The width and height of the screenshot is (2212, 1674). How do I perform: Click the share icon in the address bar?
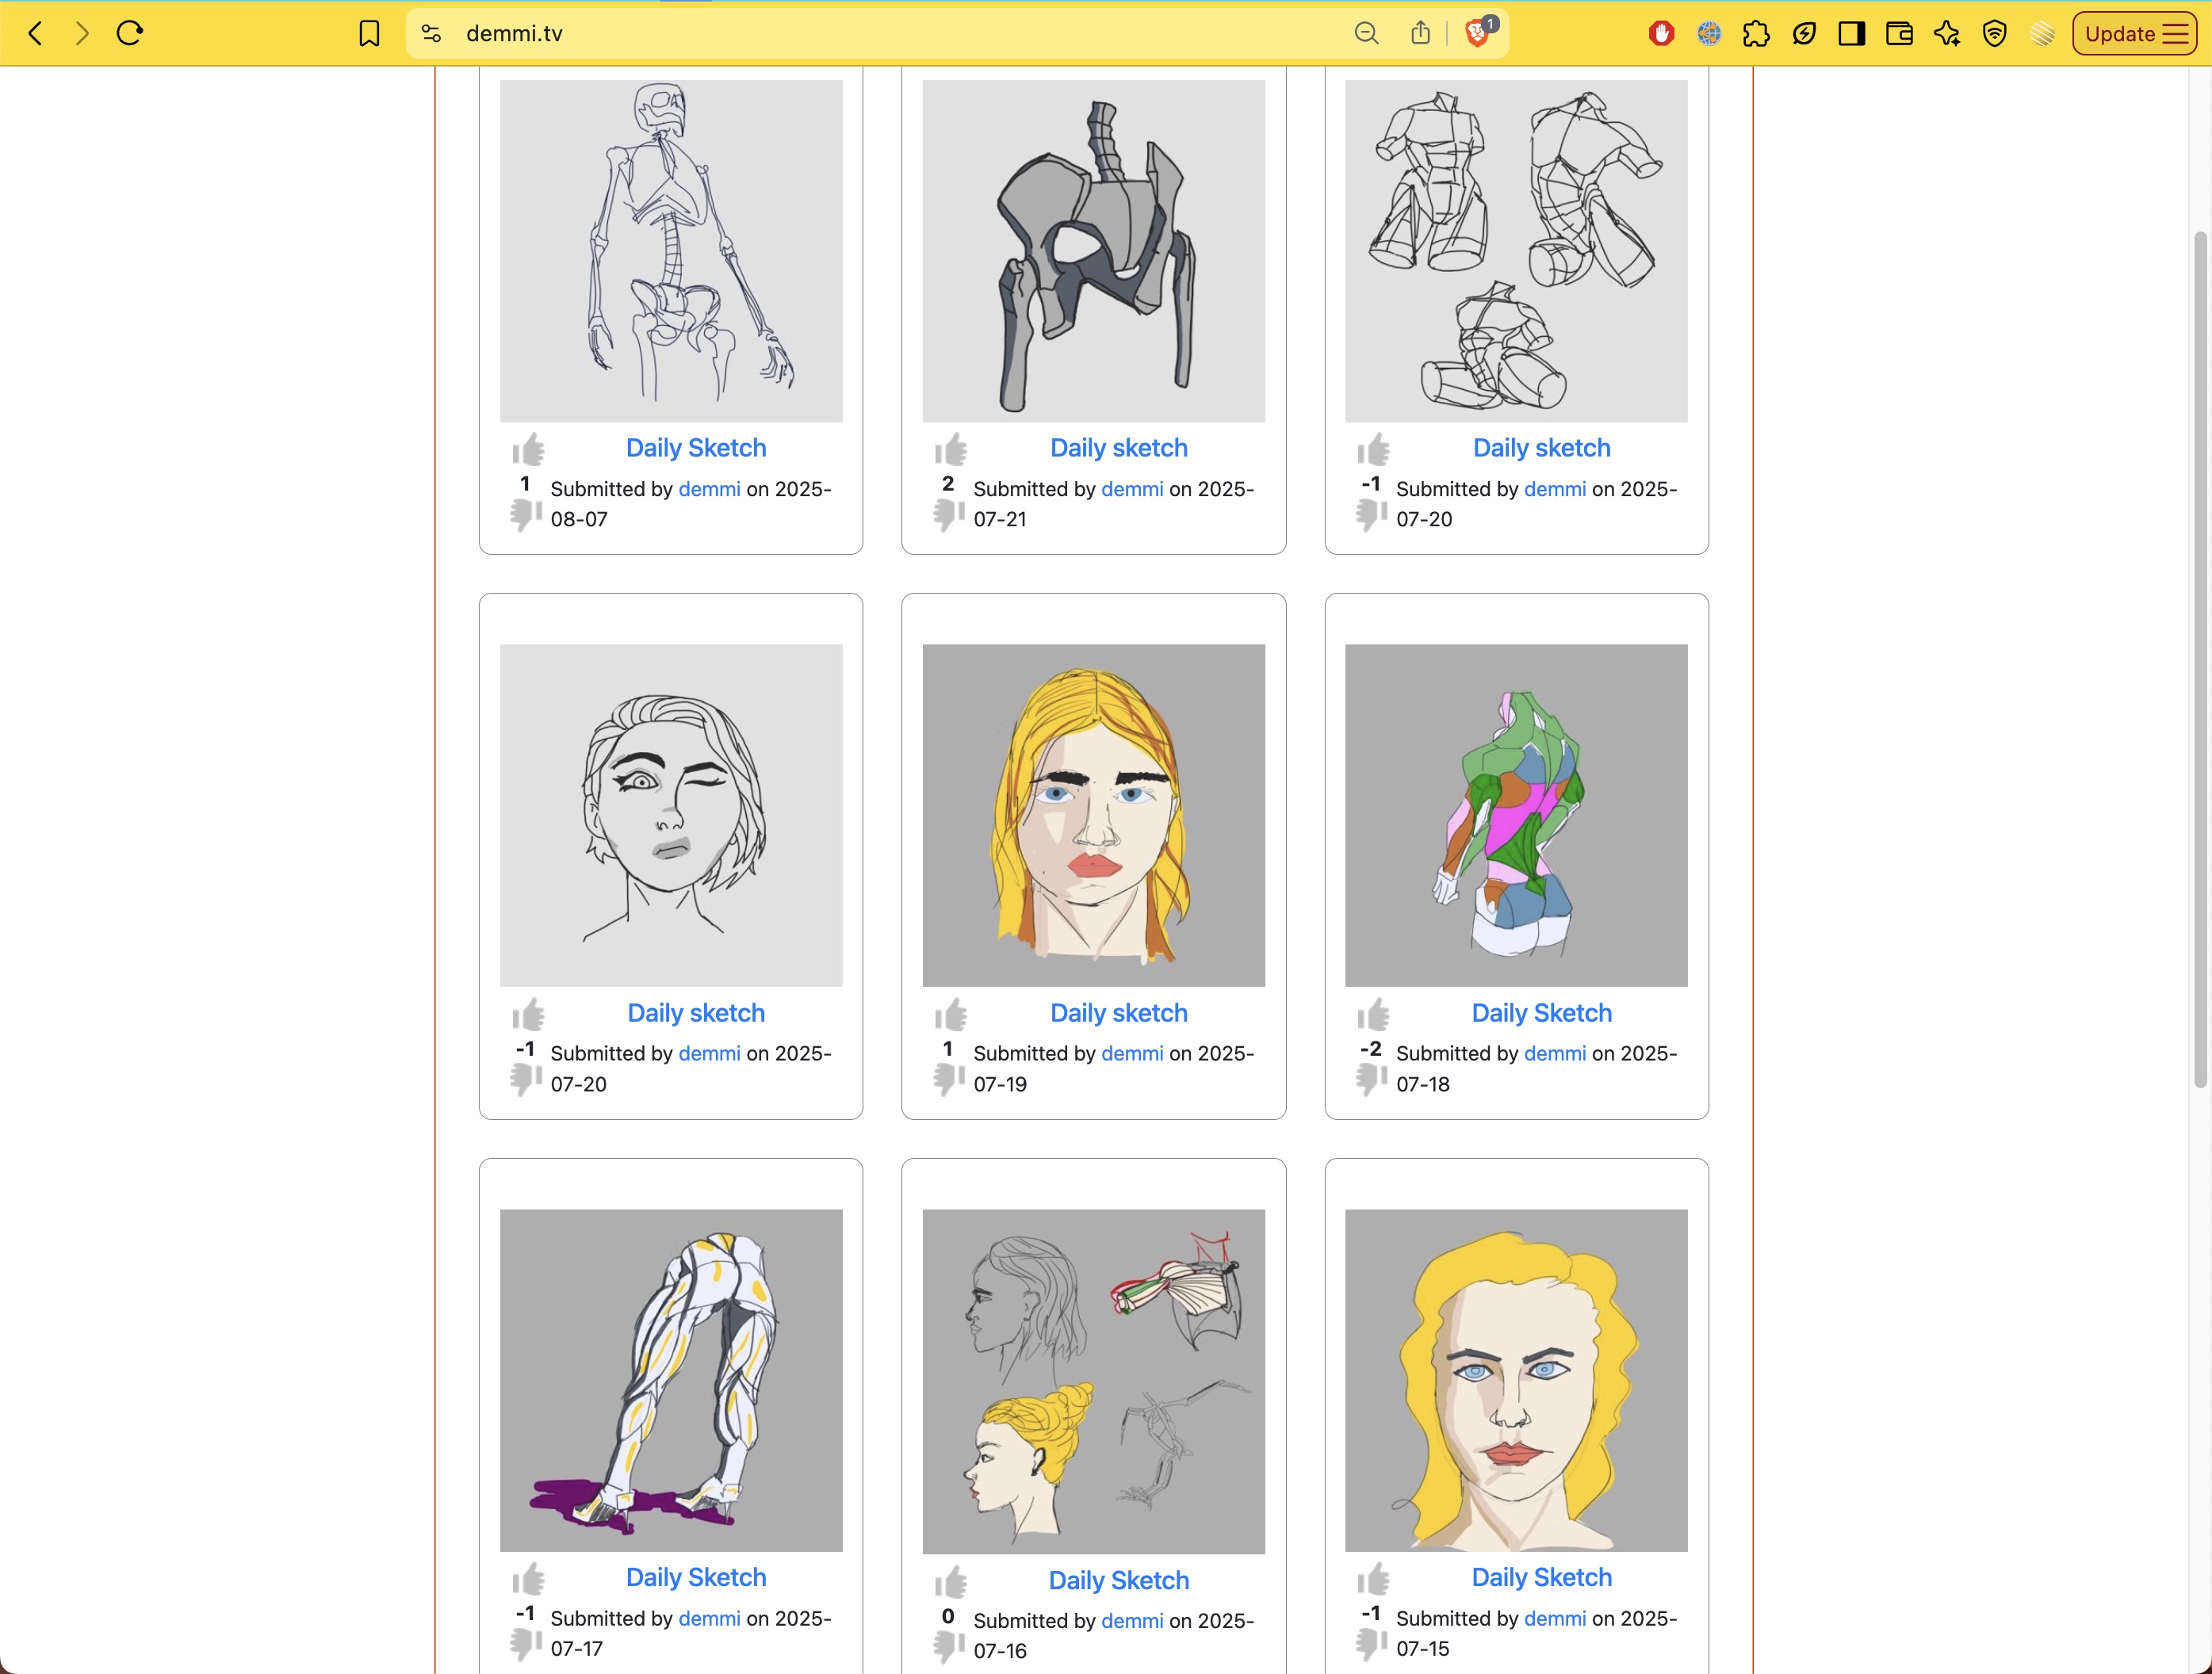pyautogui.click(x=1420, y=34)
